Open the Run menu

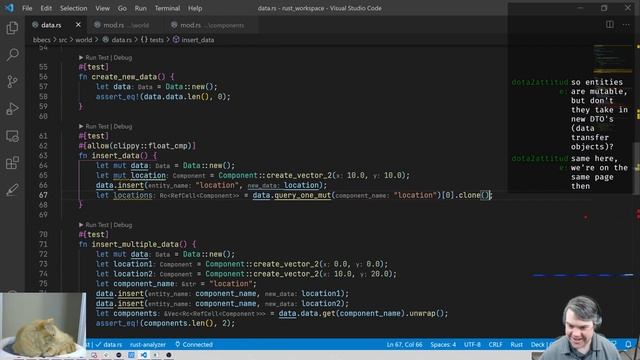(x=140, y=8)
